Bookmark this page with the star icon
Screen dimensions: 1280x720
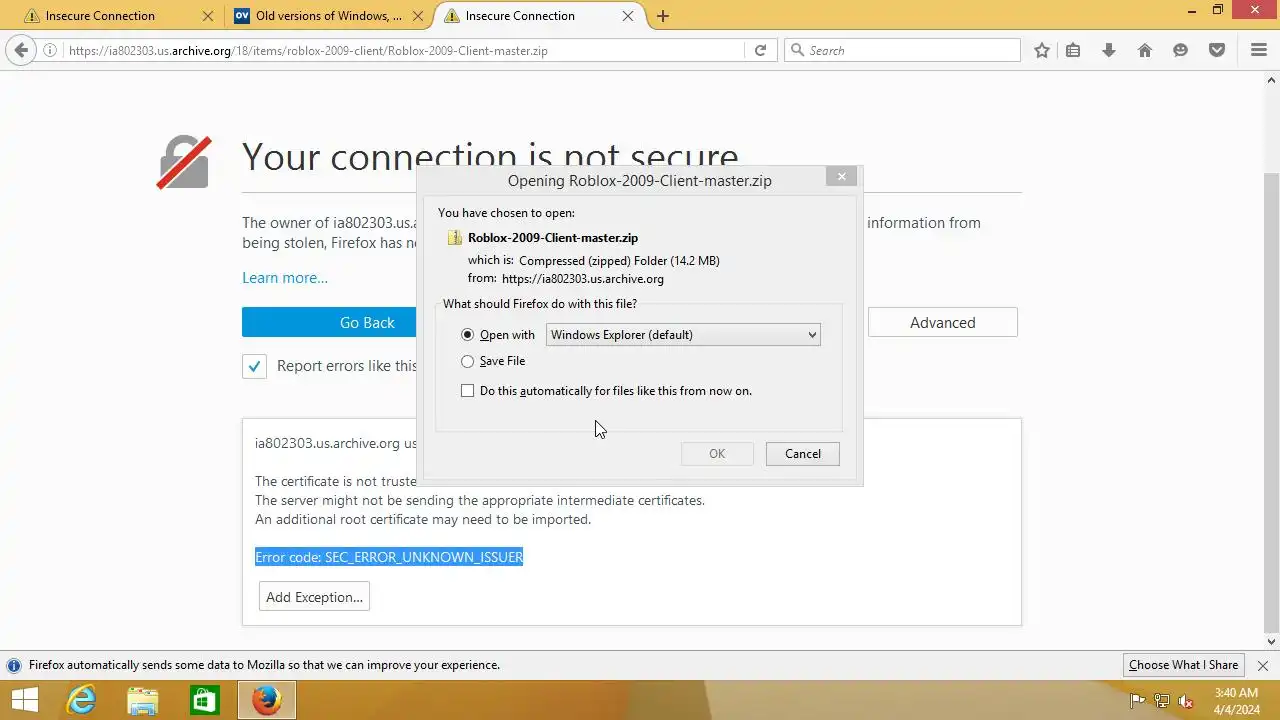tap(1042, 50)
